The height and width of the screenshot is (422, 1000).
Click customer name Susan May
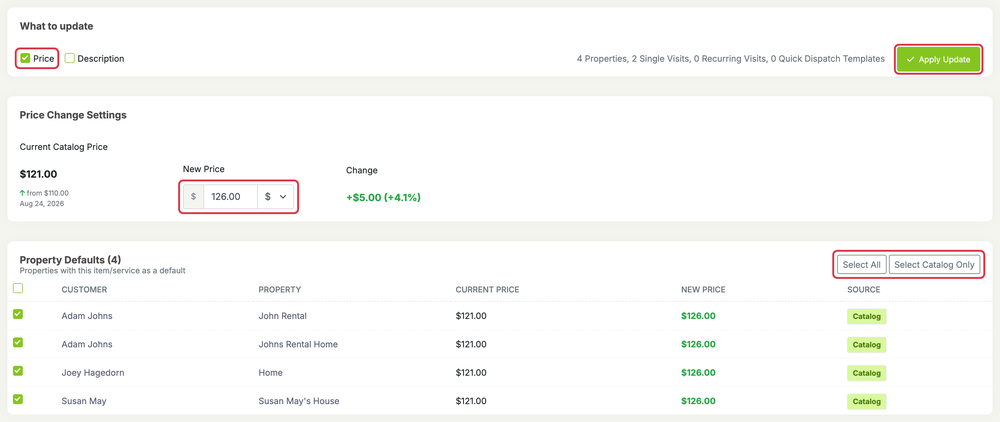(84, 401)
